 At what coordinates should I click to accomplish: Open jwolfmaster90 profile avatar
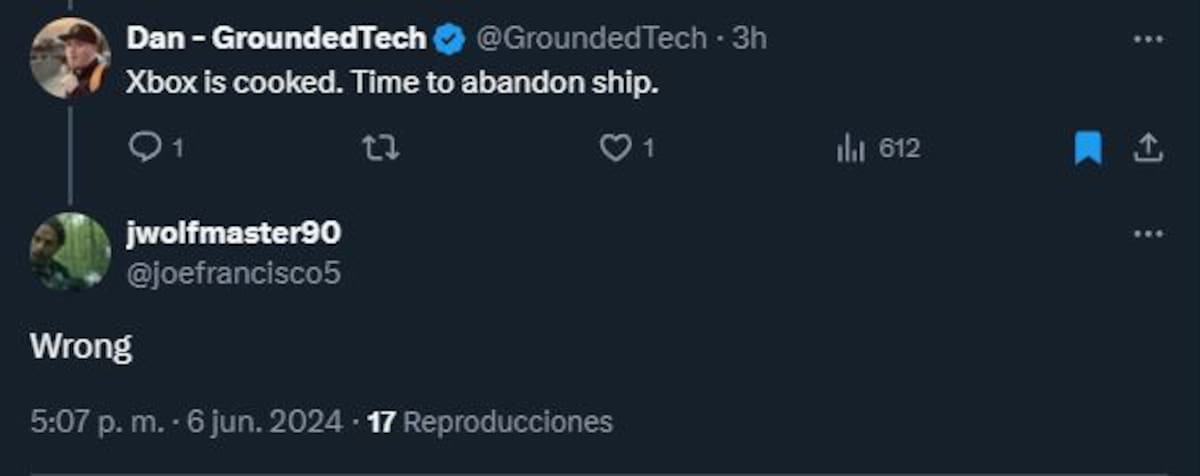(70, 252)
